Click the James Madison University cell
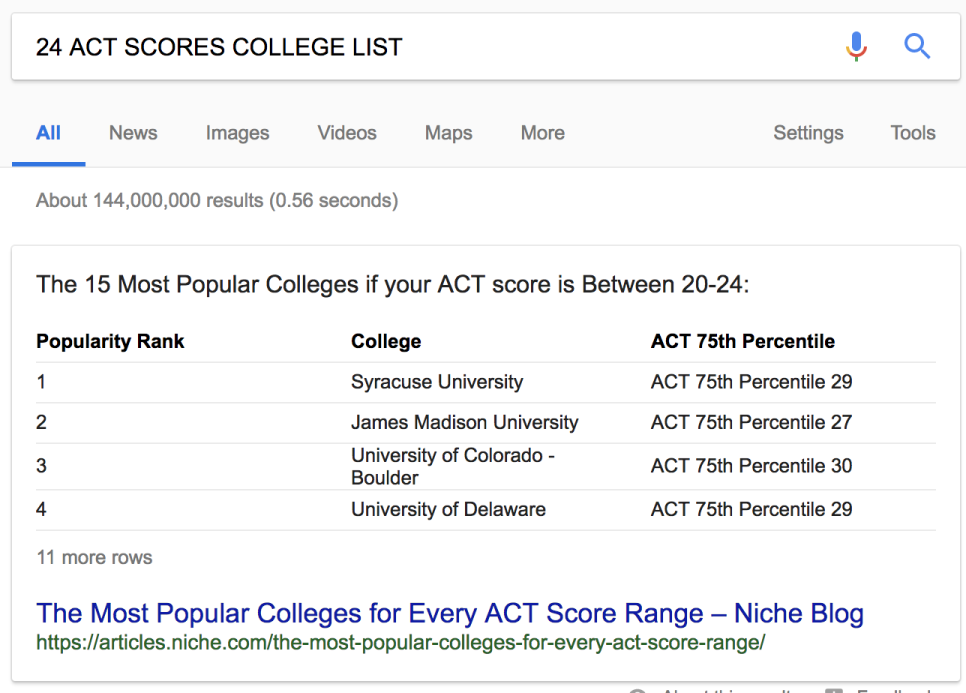 click(465, 423)
